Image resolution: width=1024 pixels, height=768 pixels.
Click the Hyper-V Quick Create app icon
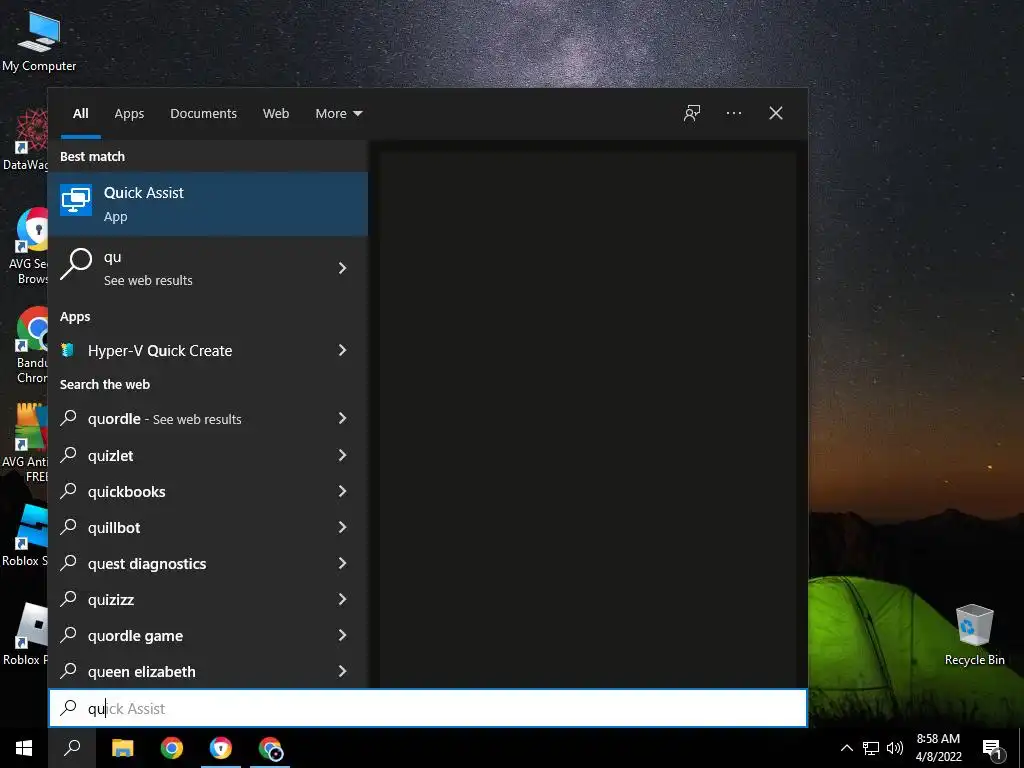tap(67, 351)
